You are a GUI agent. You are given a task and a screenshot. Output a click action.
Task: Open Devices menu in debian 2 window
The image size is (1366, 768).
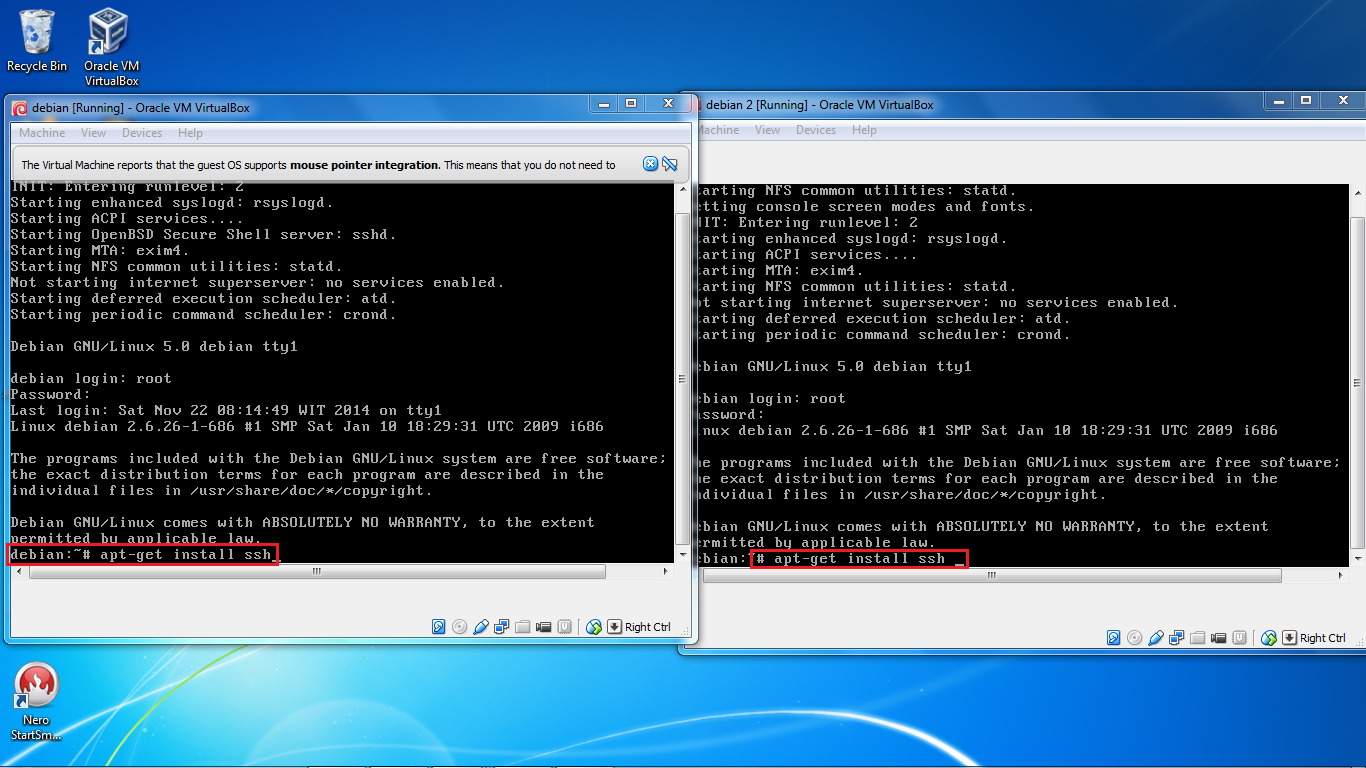(816, 130)
